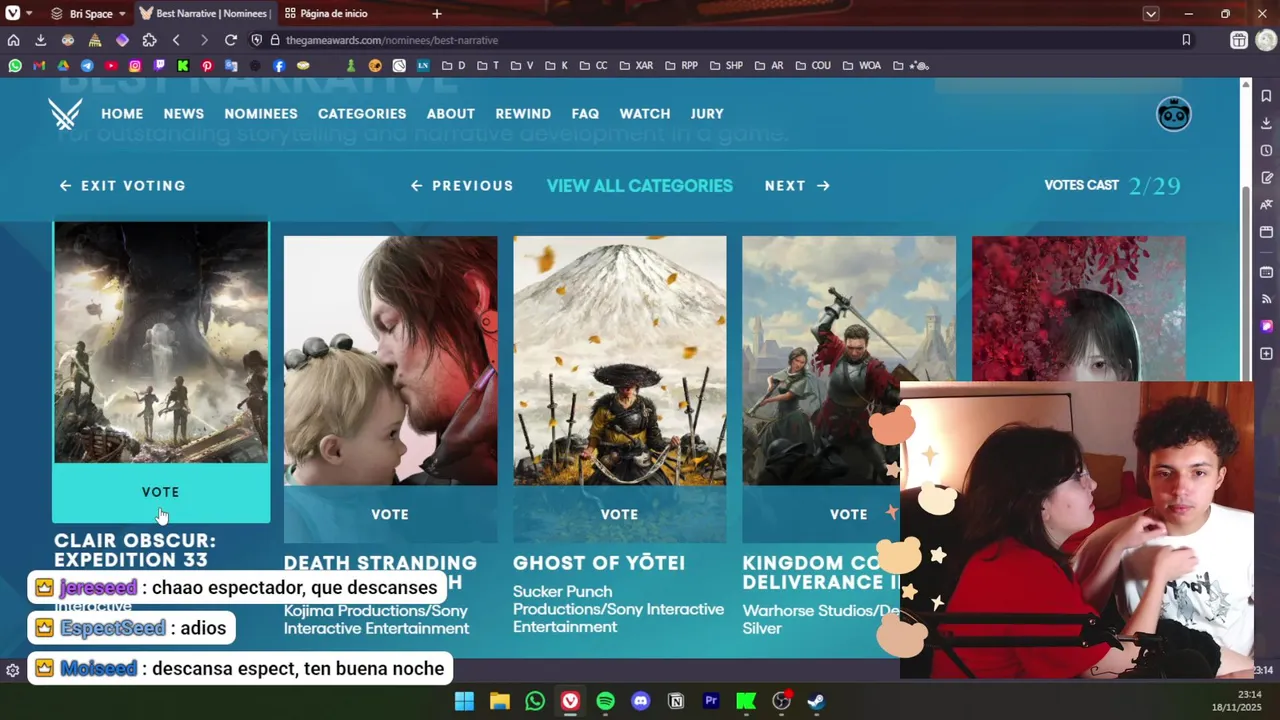This screenshot has width=1280, height=720.
Task: Open NOMINEES in site navigation
Action: click(x=261, y=114)
